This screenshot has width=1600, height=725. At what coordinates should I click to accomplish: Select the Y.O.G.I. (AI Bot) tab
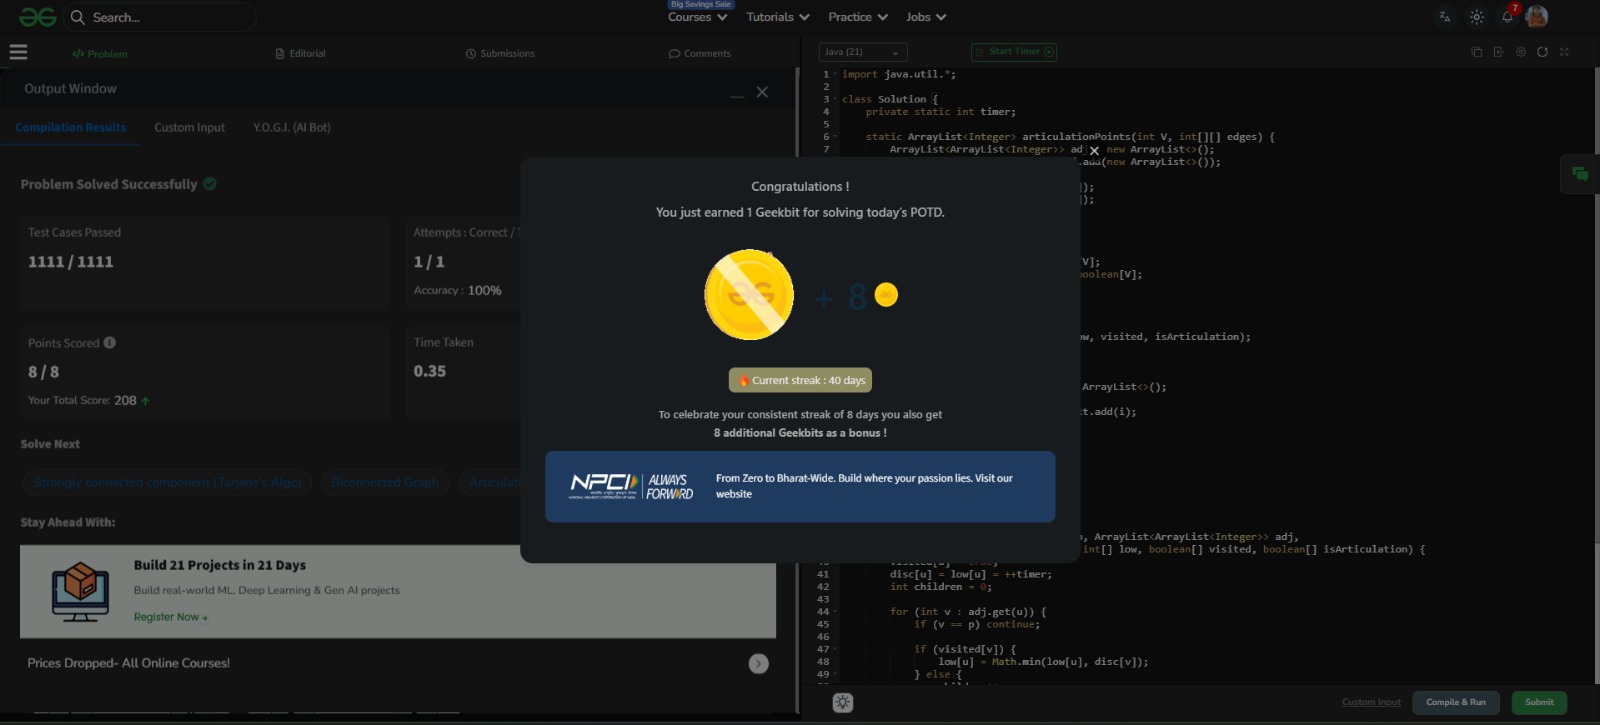point(291,128)
